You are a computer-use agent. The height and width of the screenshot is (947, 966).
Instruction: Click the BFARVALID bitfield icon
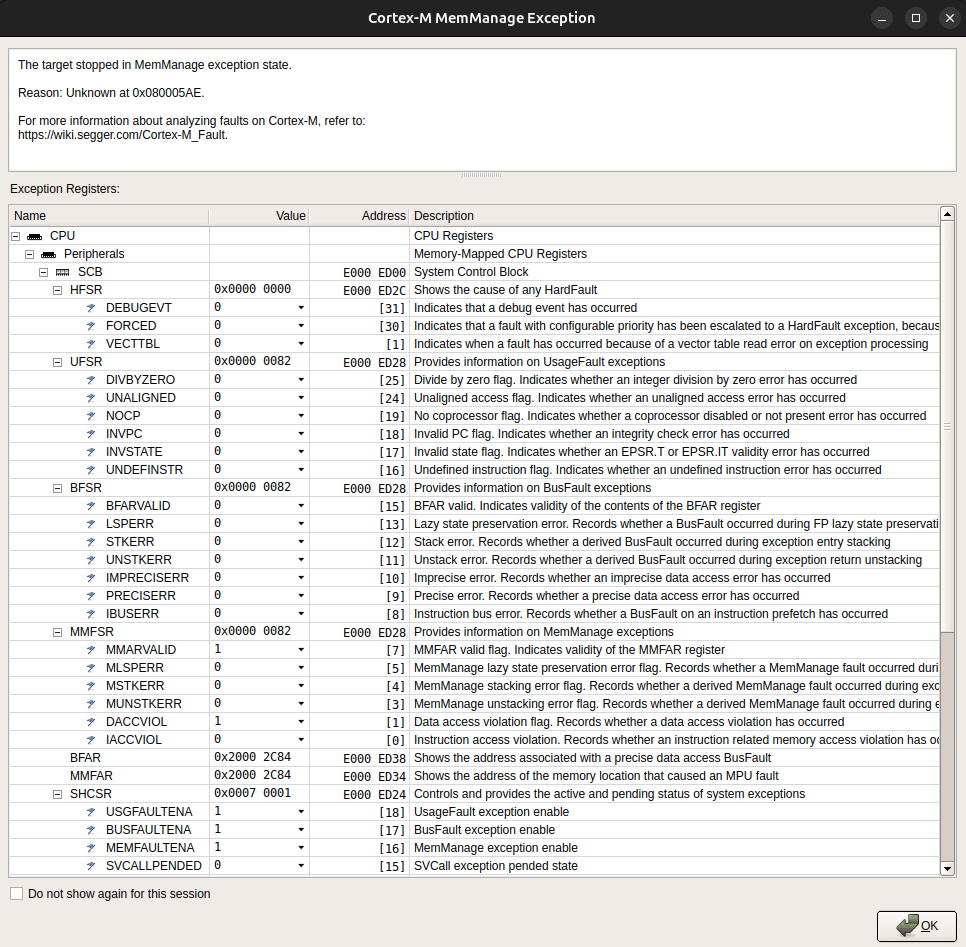(x=91, y=506)
